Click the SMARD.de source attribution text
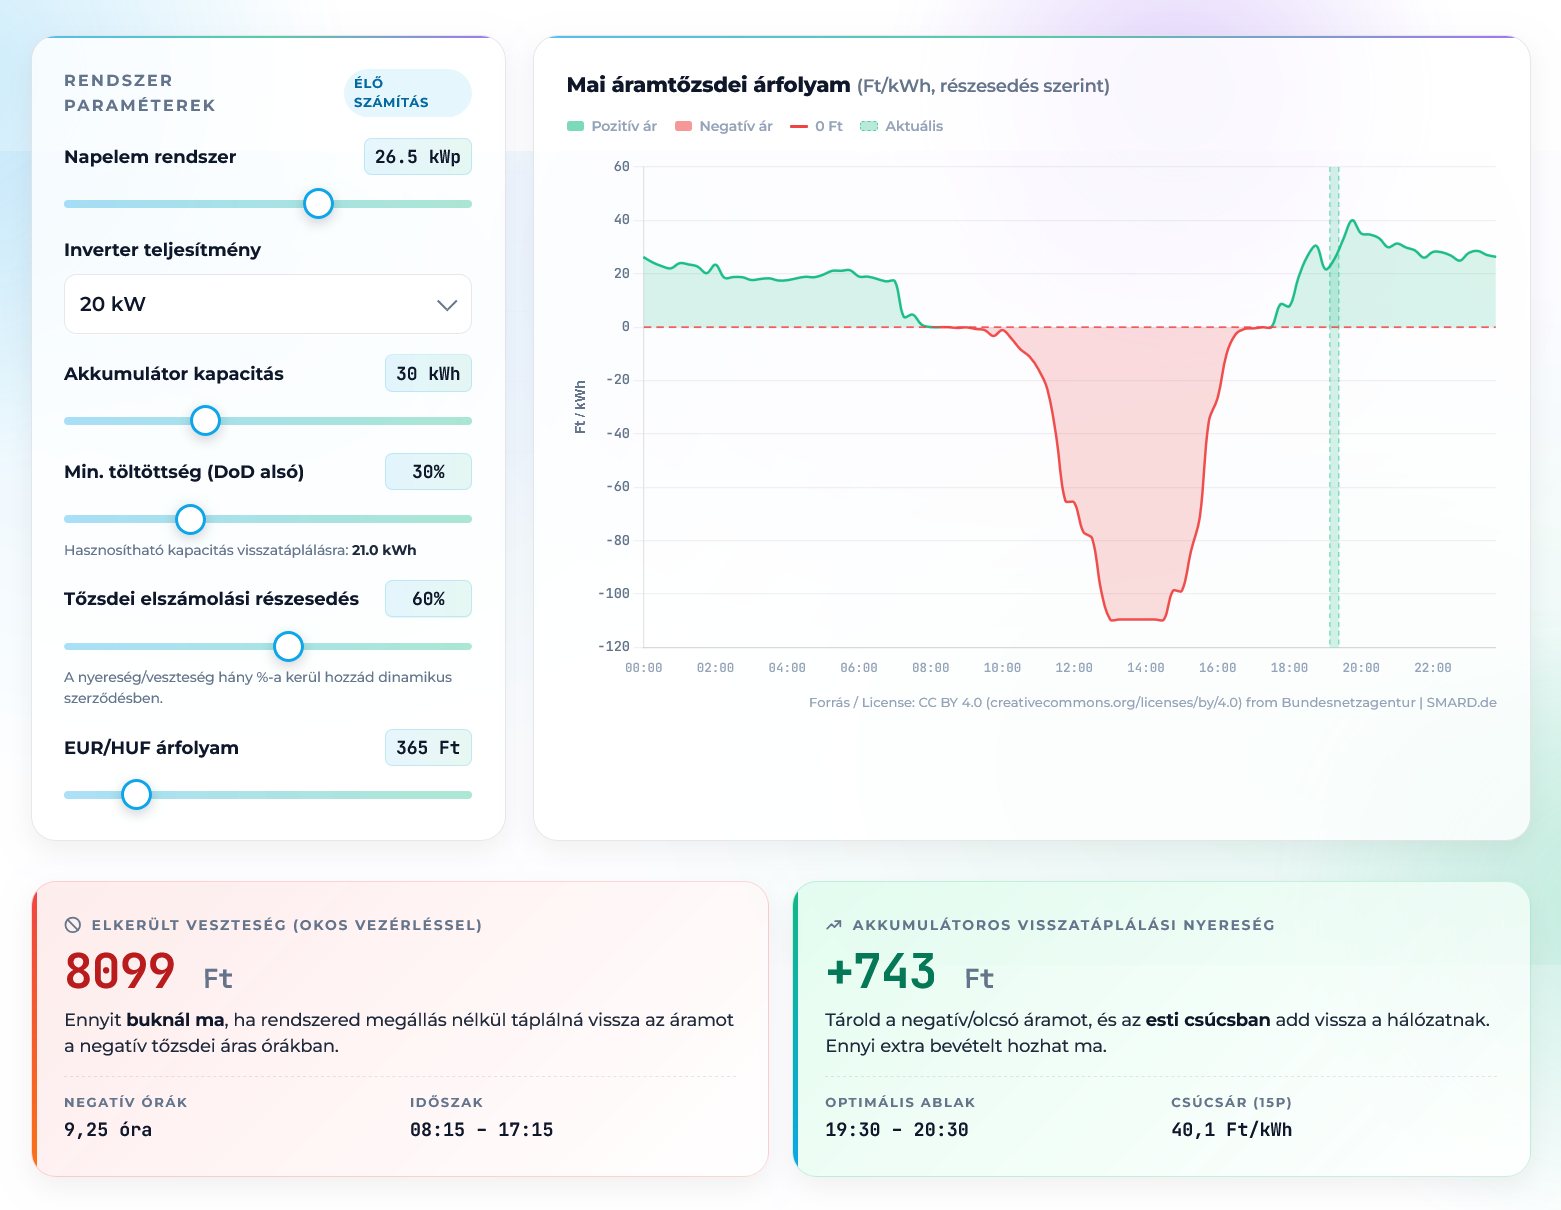Image resolution: width=1561 pixels, height=1210 pixels. coord(1460,702)
